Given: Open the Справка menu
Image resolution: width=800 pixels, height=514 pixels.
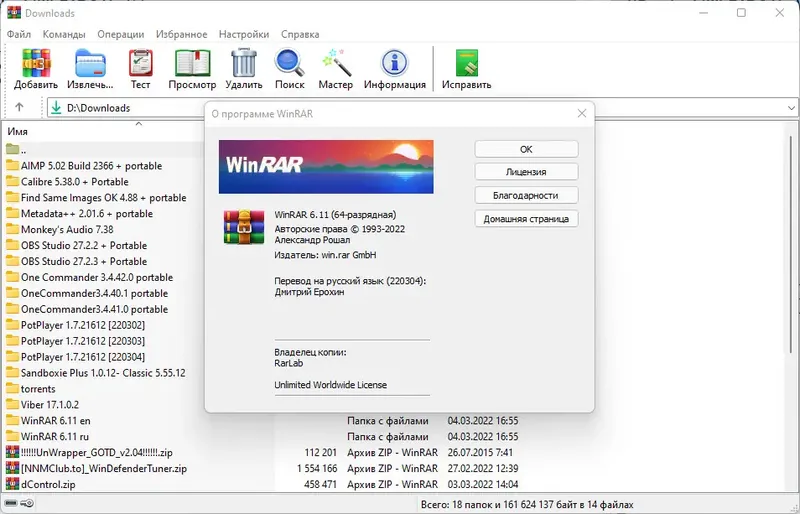Looking at the screenshot, I should [300, 34].
